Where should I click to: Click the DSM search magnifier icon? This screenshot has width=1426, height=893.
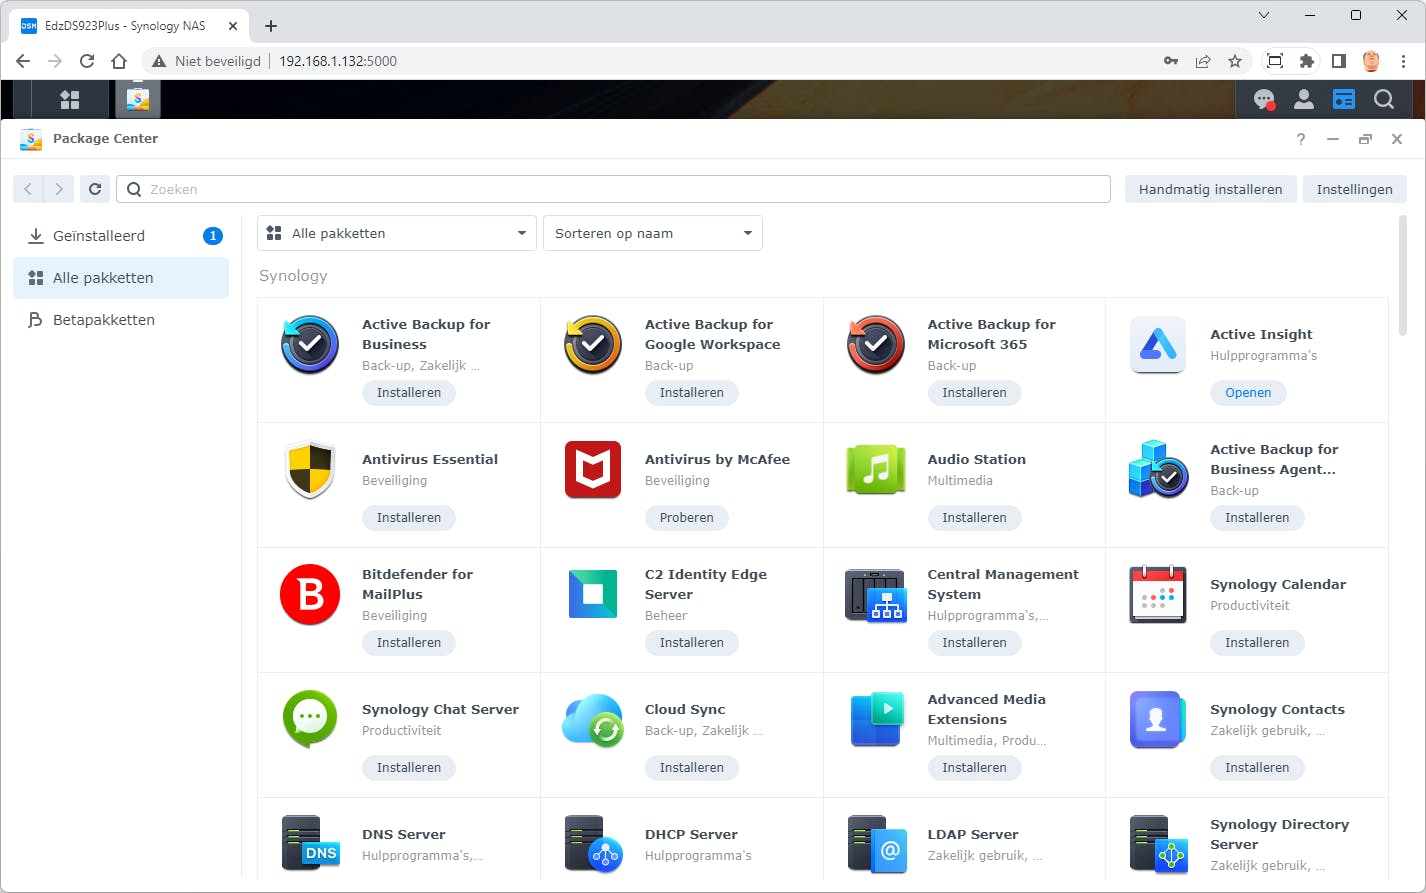click(1384, 99)
